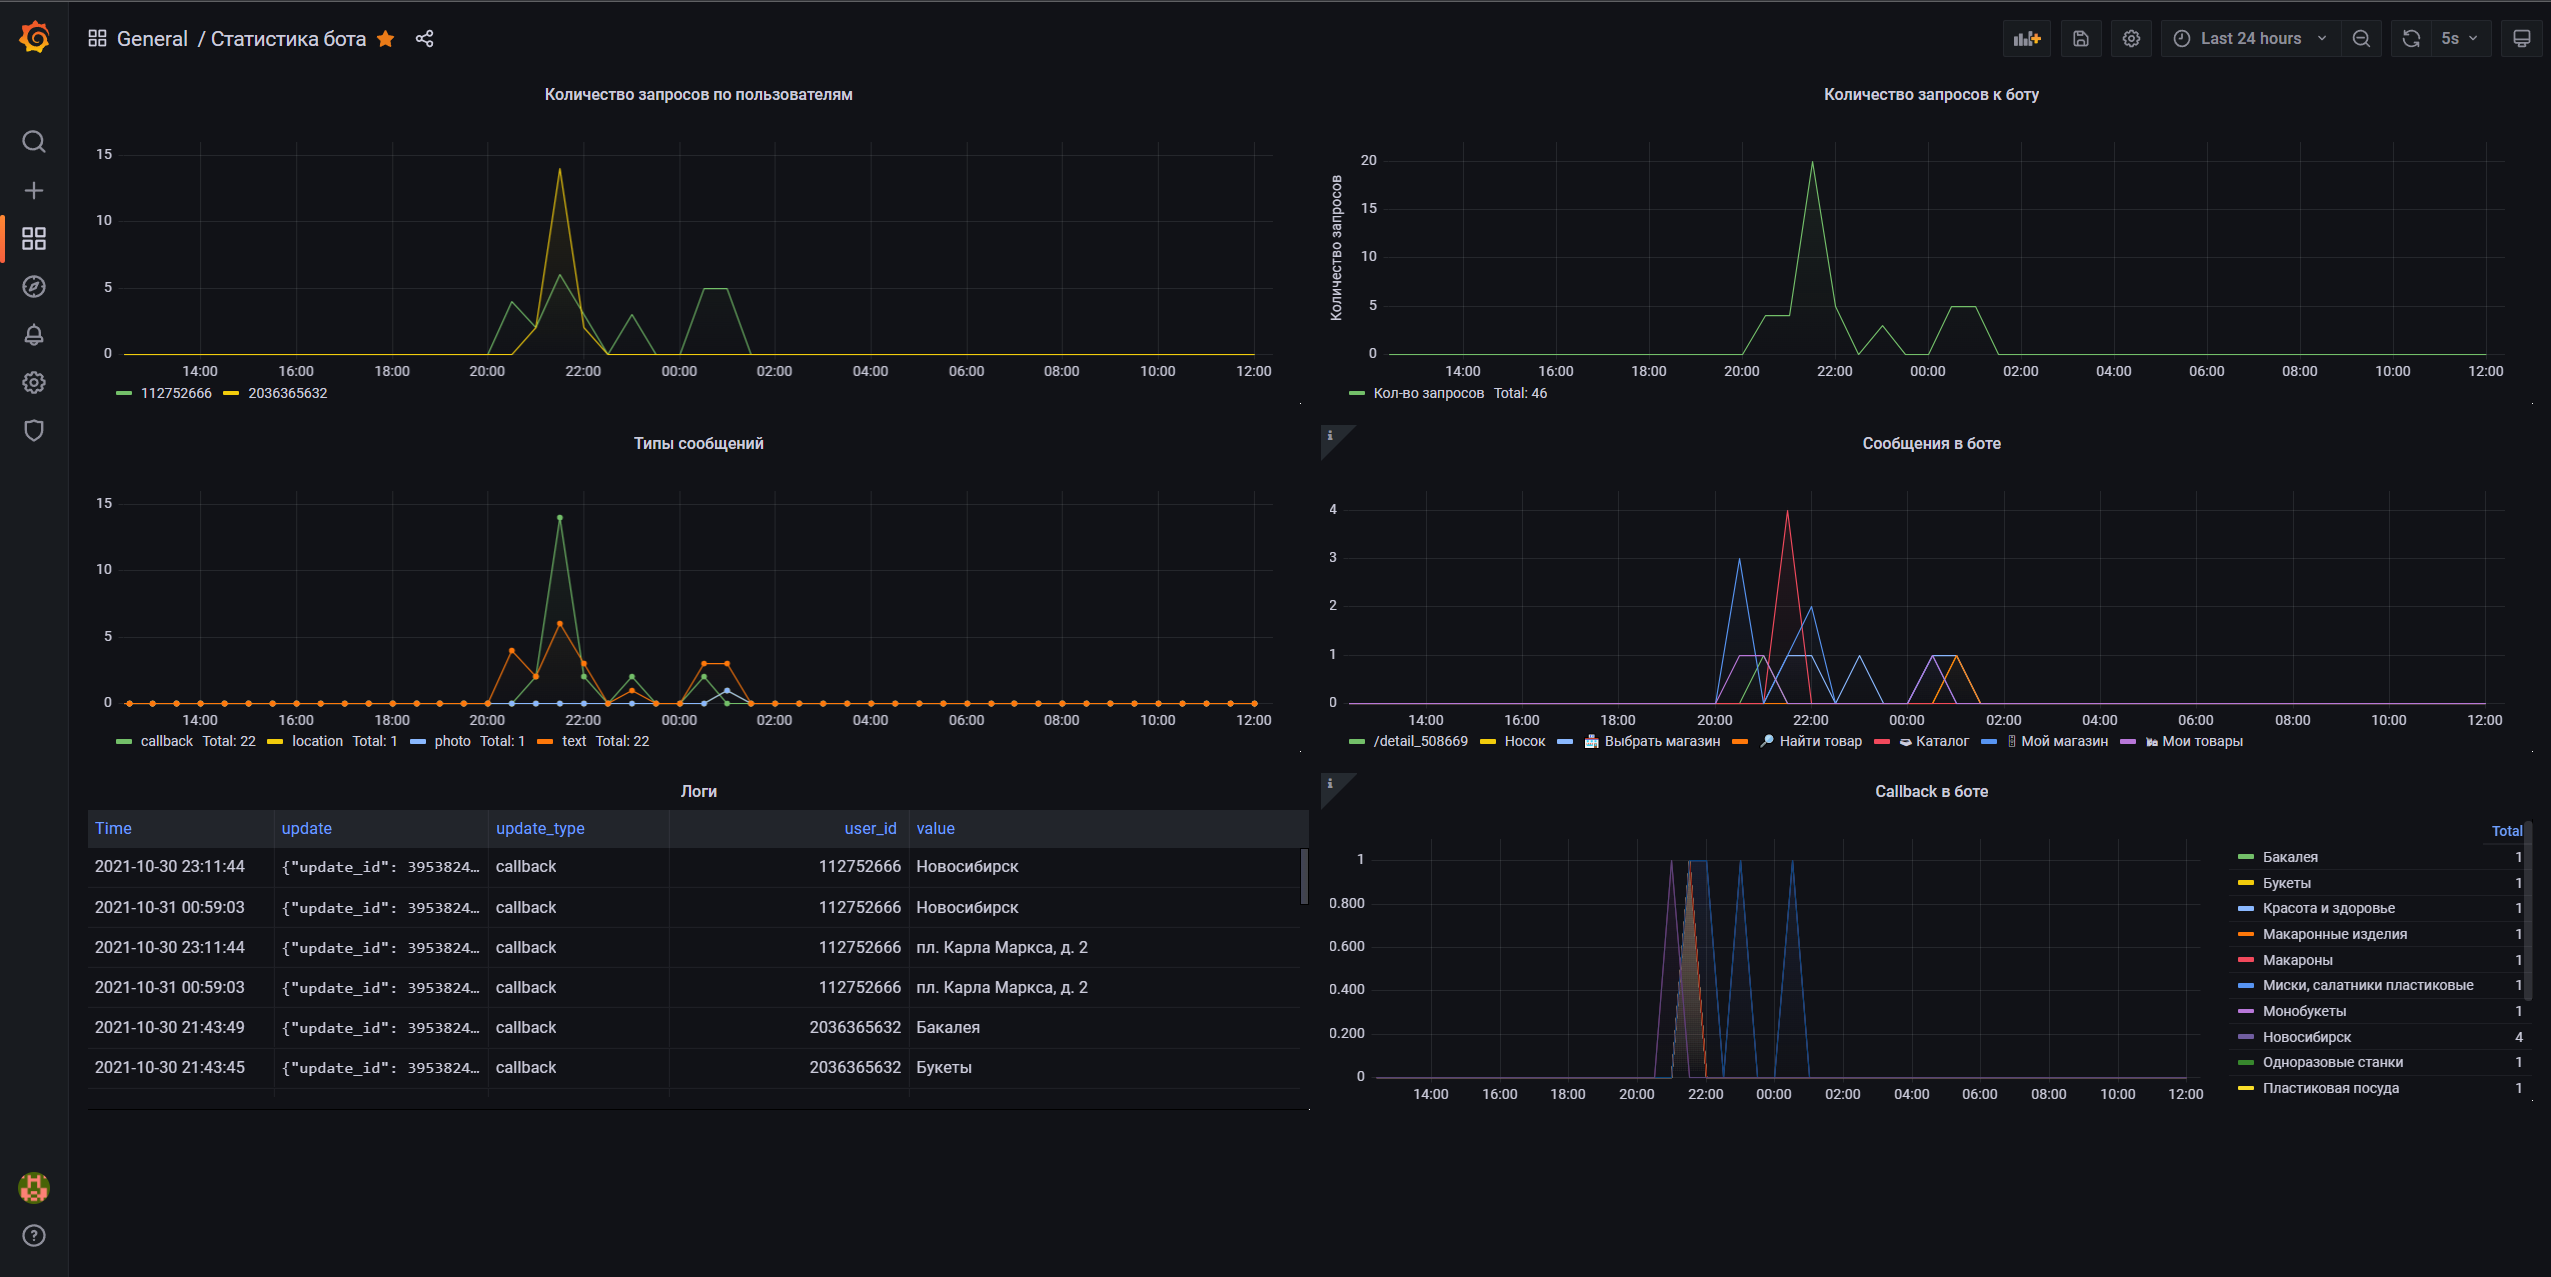2551x1277 pixels.
Task: Click the General folder breadcrumb link
Action: (152, 39)
